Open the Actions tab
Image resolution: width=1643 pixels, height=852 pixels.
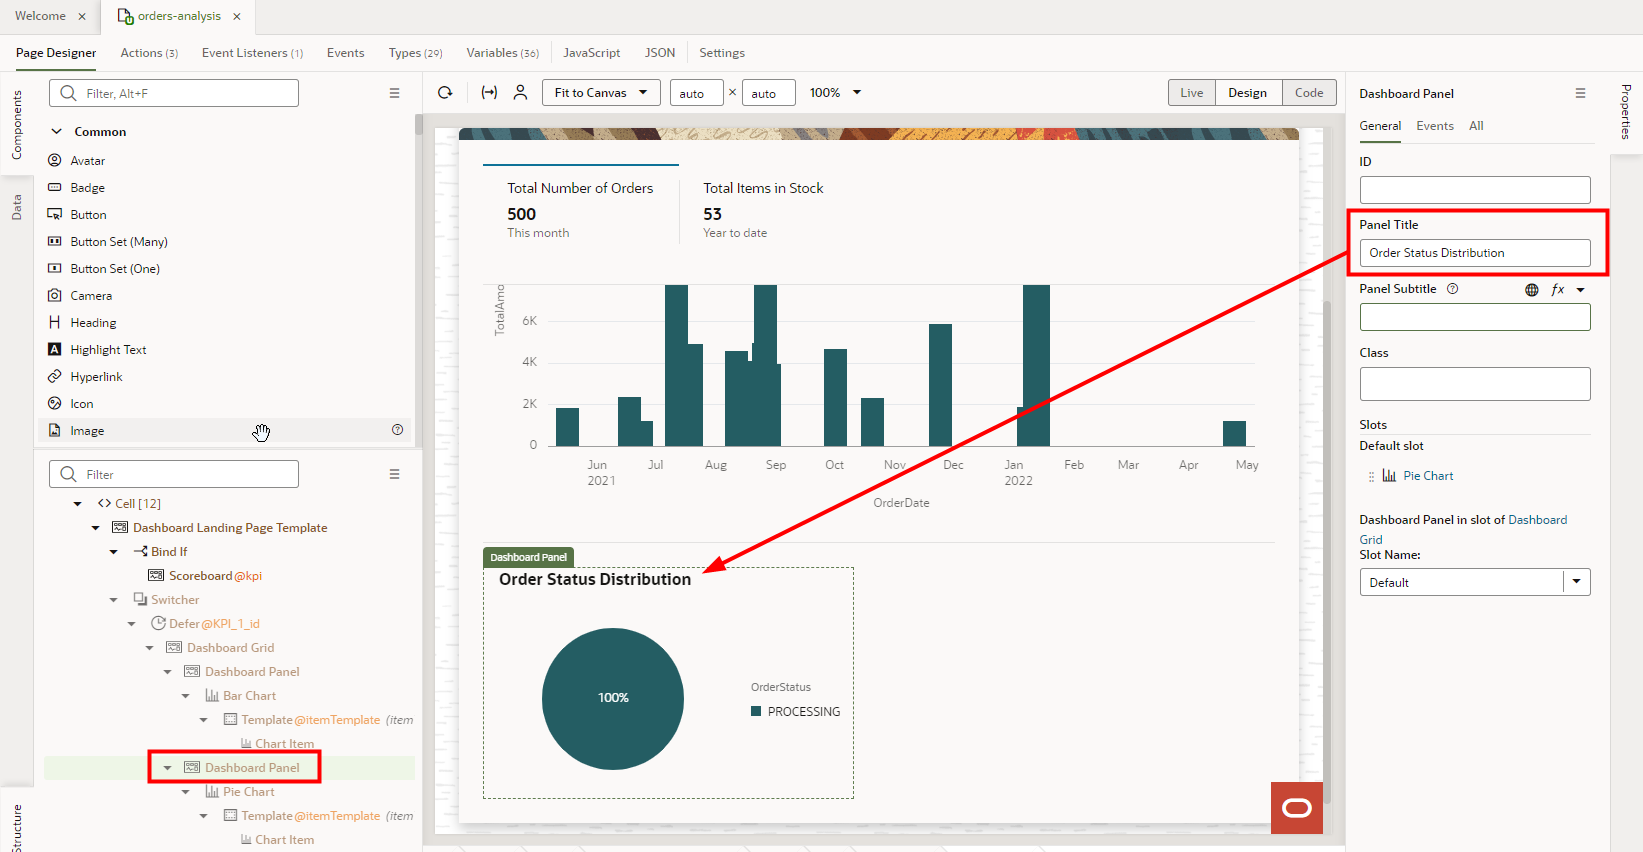tap(149, 53)
